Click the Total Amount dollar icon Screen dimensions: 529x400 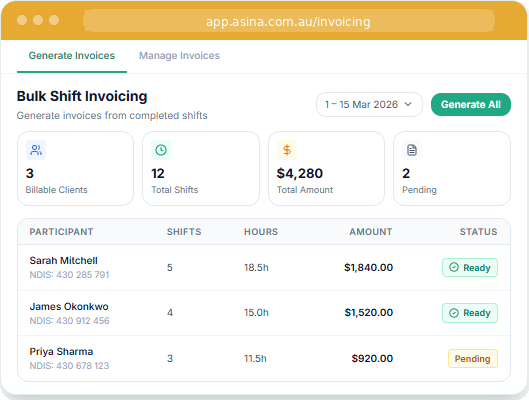[287, 150]
